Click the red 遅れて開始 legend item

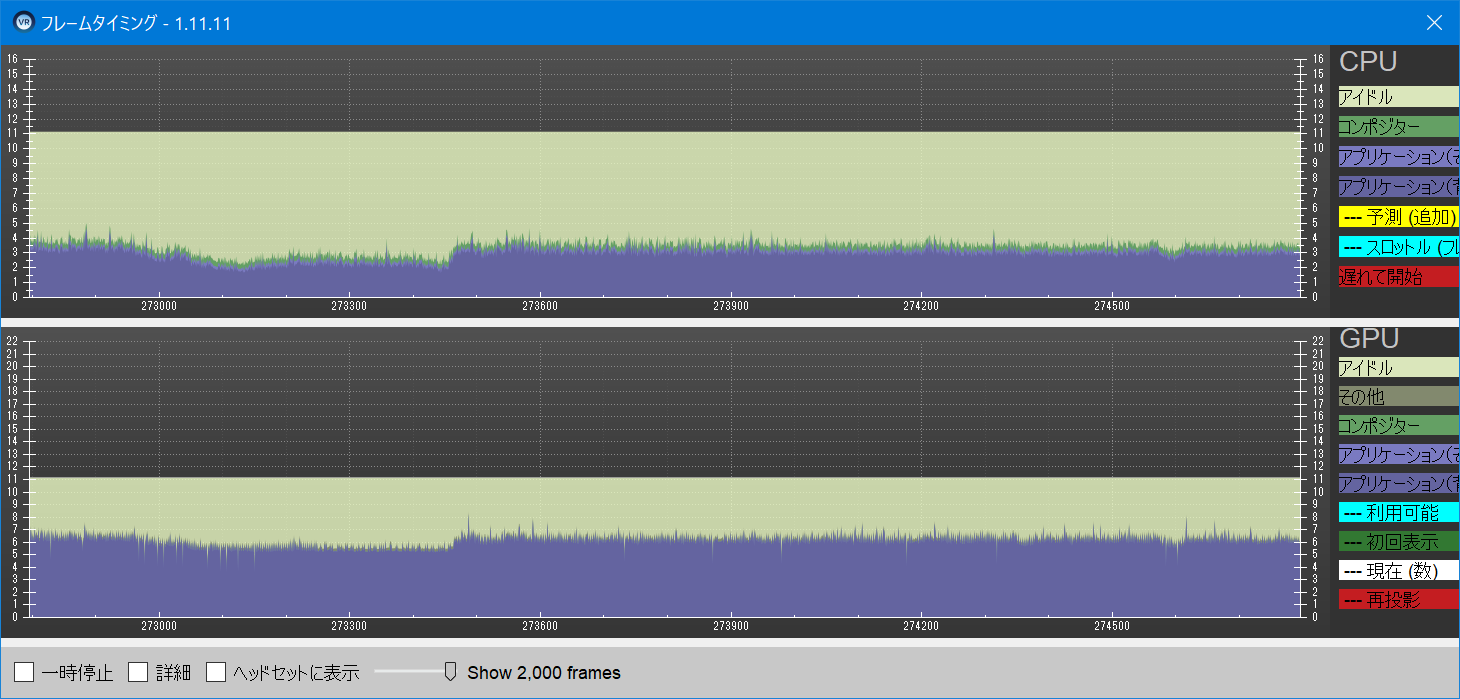(x=1398, y=277)
